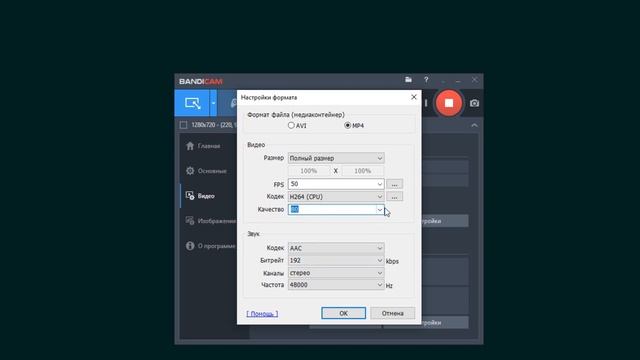
Task: Expand the Качество quality dropdown arrow
Action: click(380, 209)
